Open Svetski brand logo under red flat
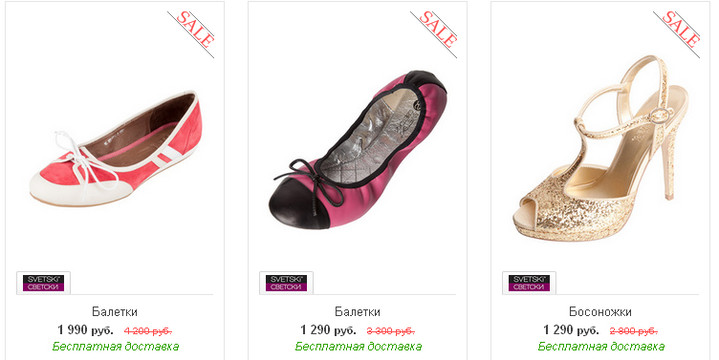Viewport: 719px width, 360px height. 44,283
